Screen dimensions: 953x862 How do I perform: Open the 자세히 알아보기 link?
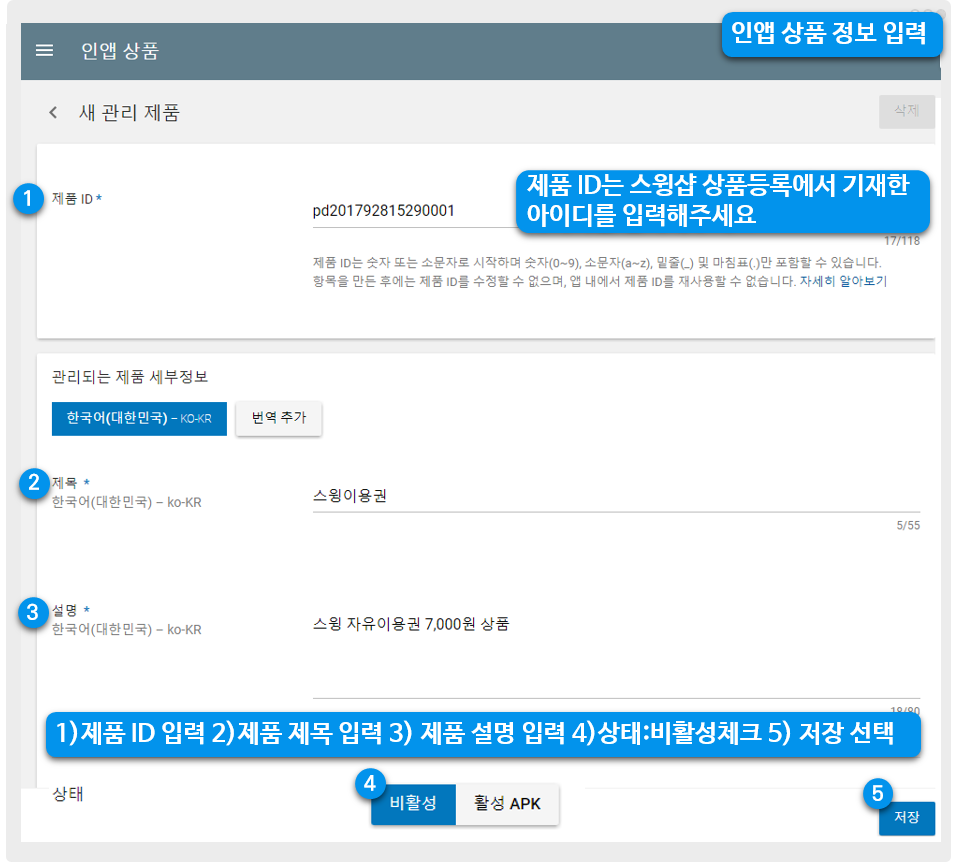842,282
